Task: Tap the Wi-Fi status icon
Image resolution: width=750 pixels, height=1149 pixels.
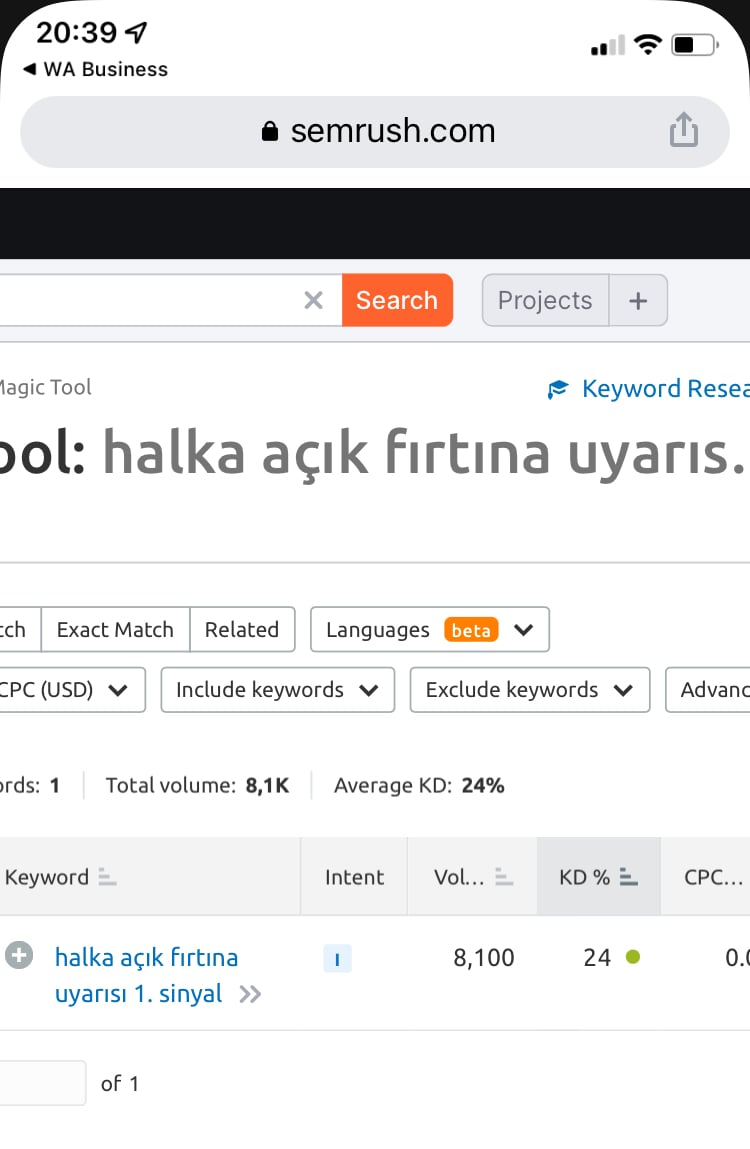Action: point(647,45)
